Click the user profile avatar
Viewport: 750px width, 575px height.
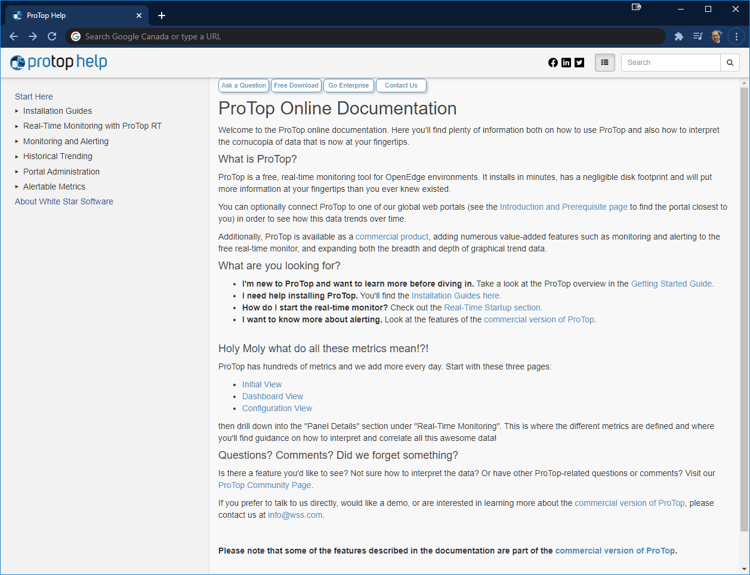tap(716, 36)
